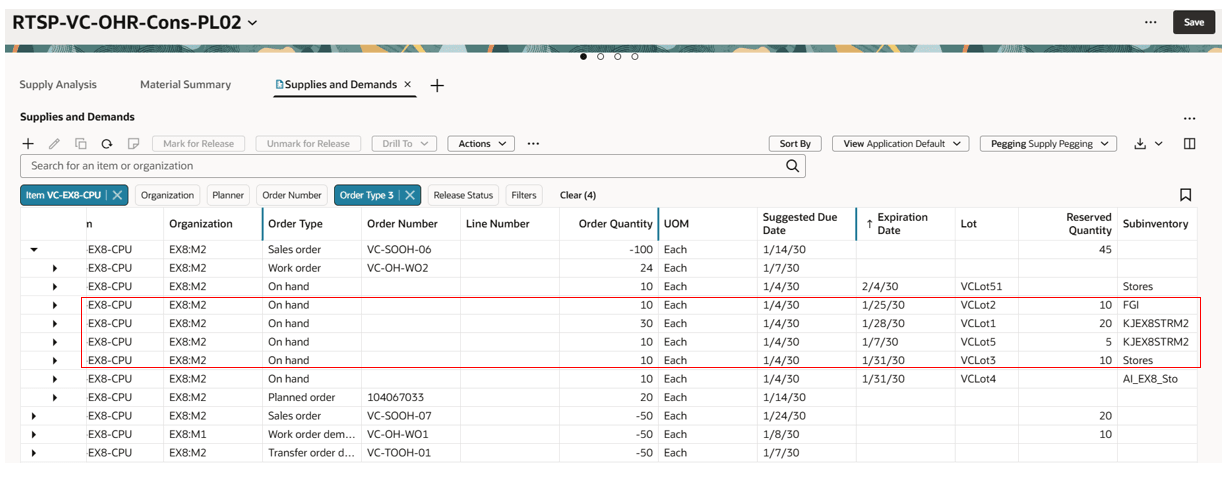Open the Supplies and Demands section ellipsis menu
The height and width of the screenshot is (486, 1228).
(1189, 118)
